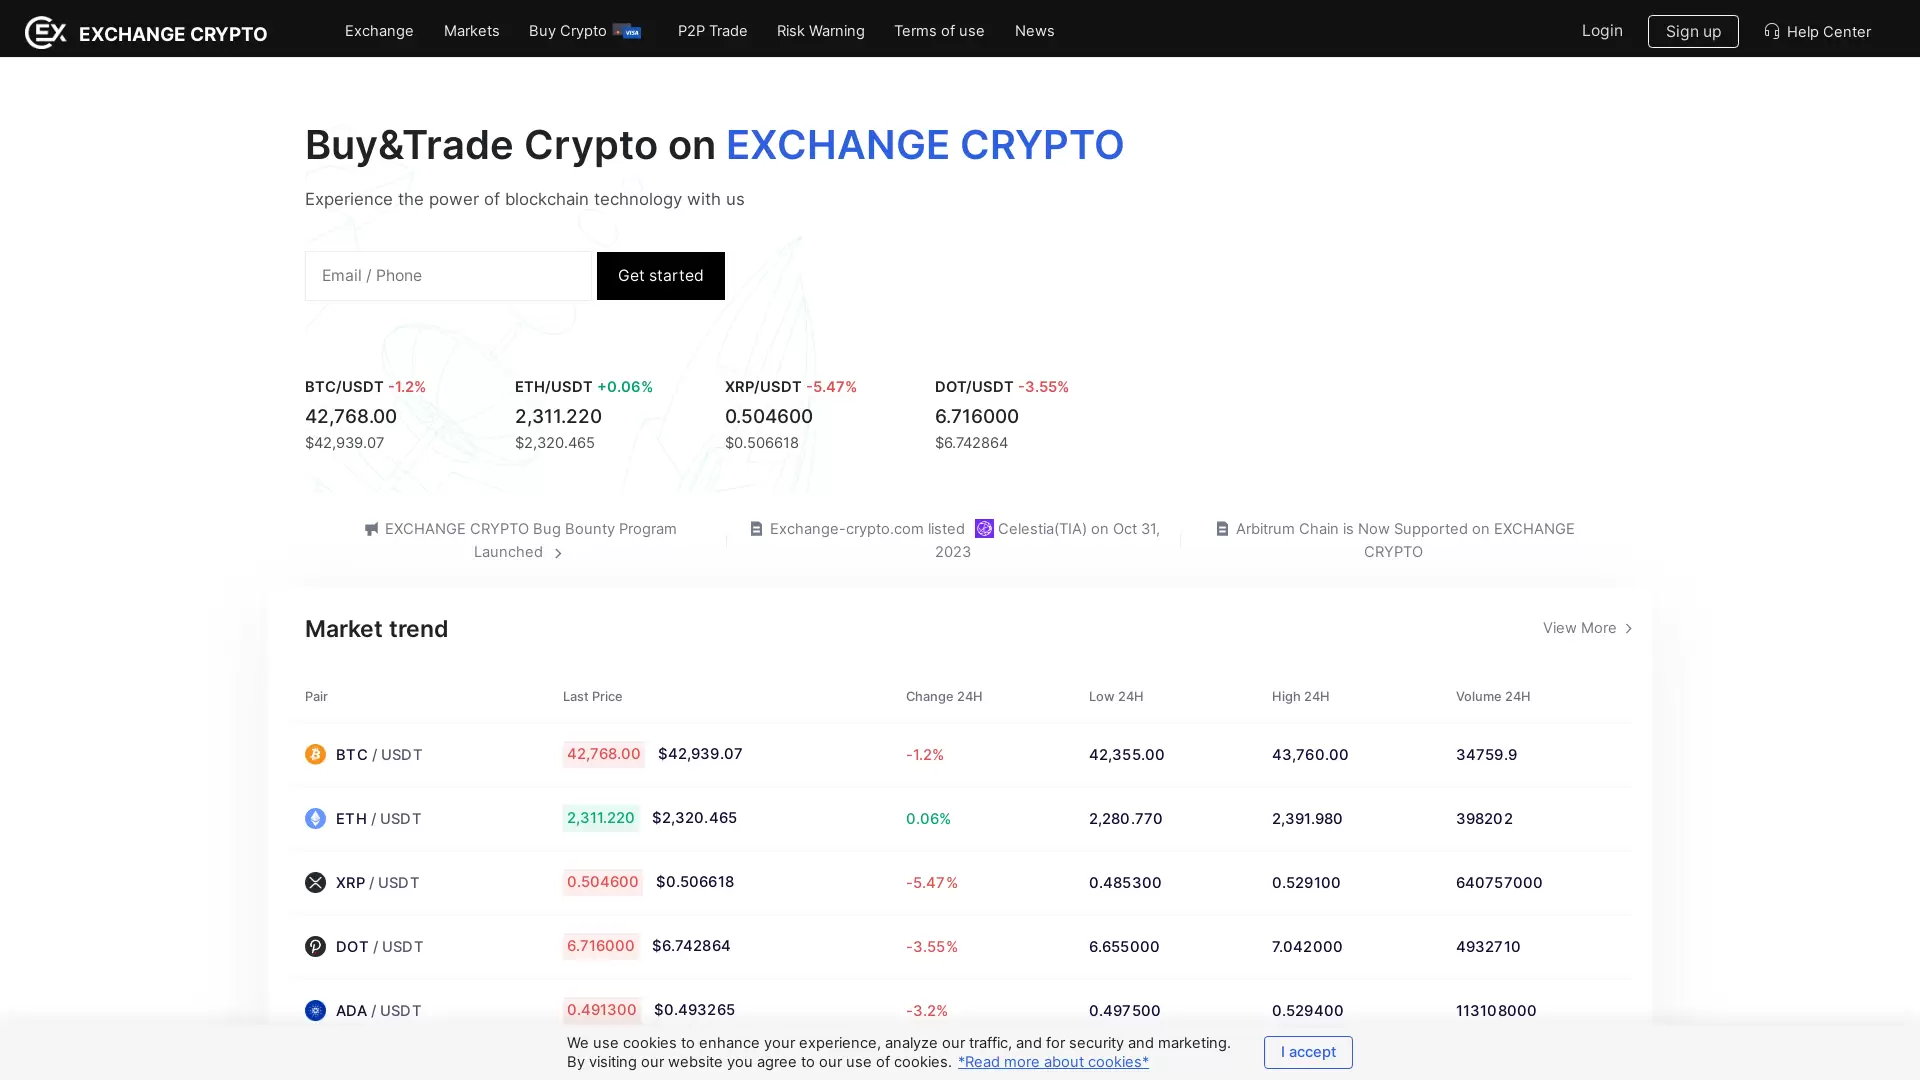The image size is (1920, 1080).
Task: Click the Exchange Crypto logo icon
Action: coord(45,32)
